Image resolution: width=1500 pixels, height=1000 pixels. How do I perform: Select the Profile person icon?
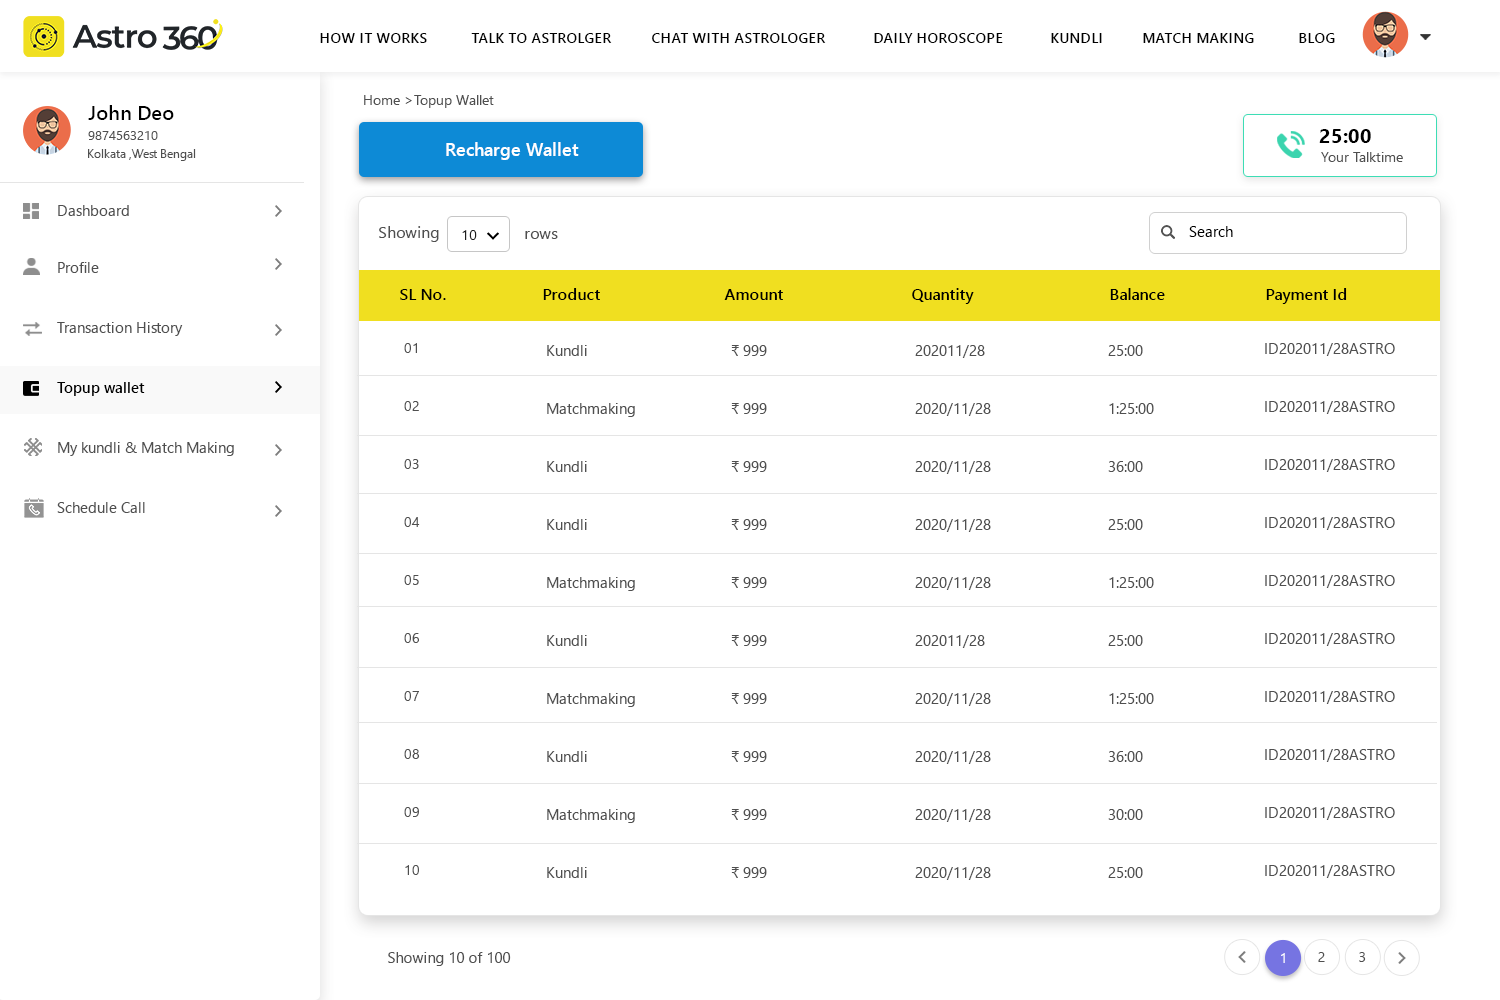point(32,267)
